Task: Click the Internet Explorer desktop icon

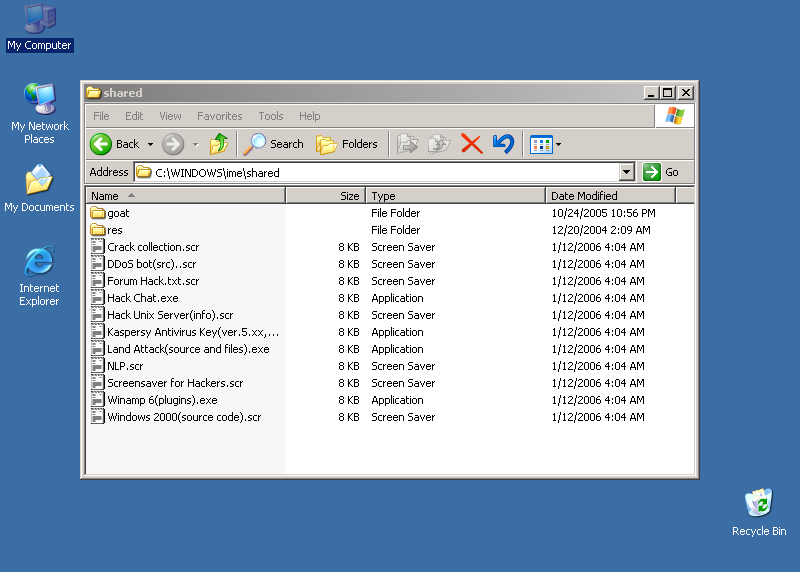Action: [x=39, y=261]
